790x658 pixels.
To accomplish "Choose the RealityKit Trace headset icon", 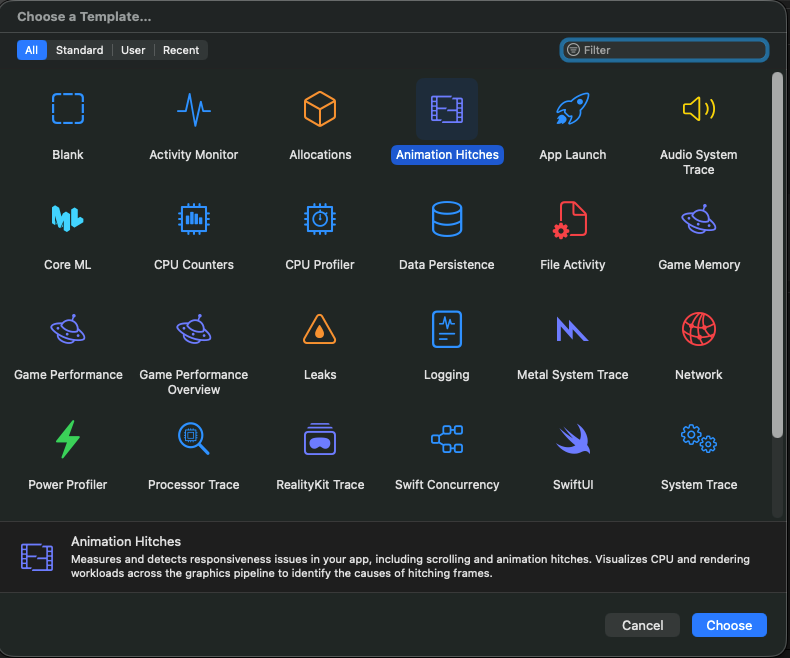I will click(320, 439).
